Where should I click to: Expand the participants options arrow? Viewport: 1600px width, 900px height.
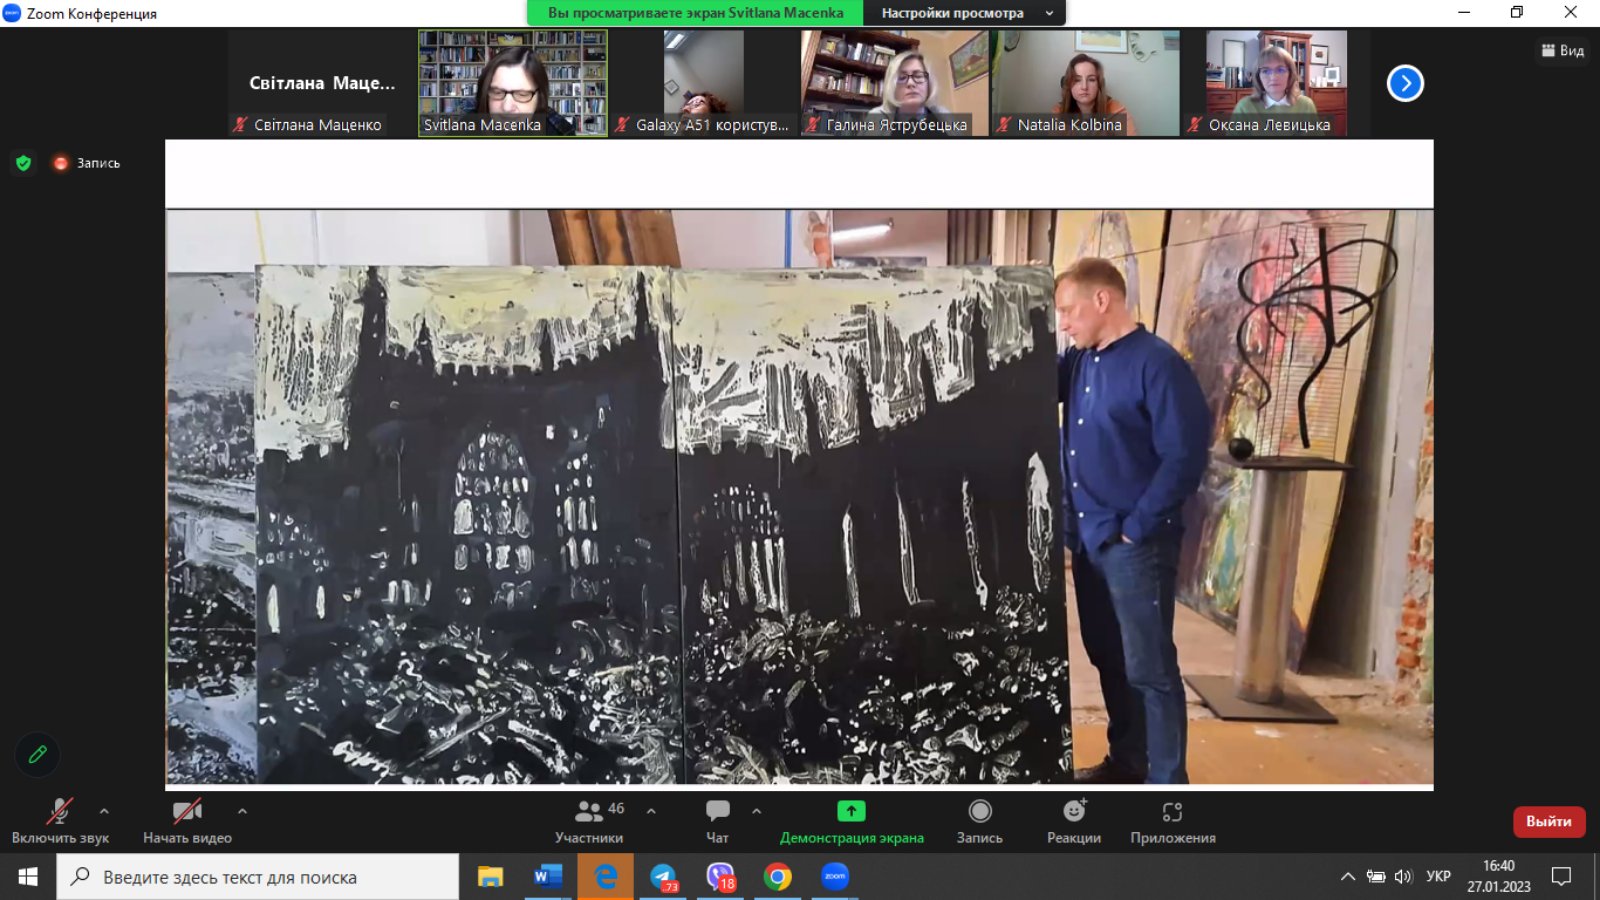(x=651, y=811)
